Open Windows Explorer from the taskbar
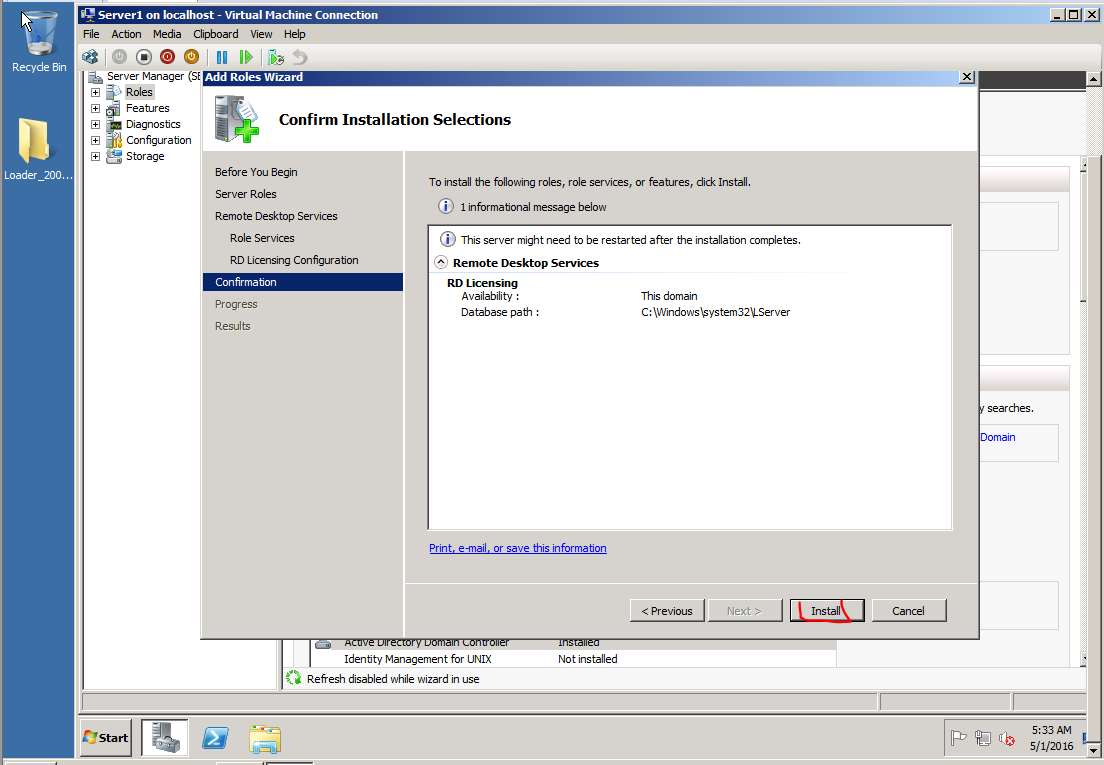Screen dimensions: 1104x765 [x=265, y=738]
